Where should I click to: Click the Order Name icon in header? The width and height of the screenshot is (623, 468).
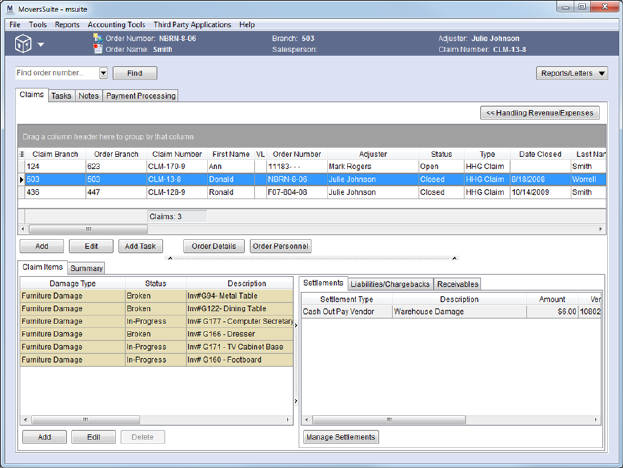click(98, 49)
